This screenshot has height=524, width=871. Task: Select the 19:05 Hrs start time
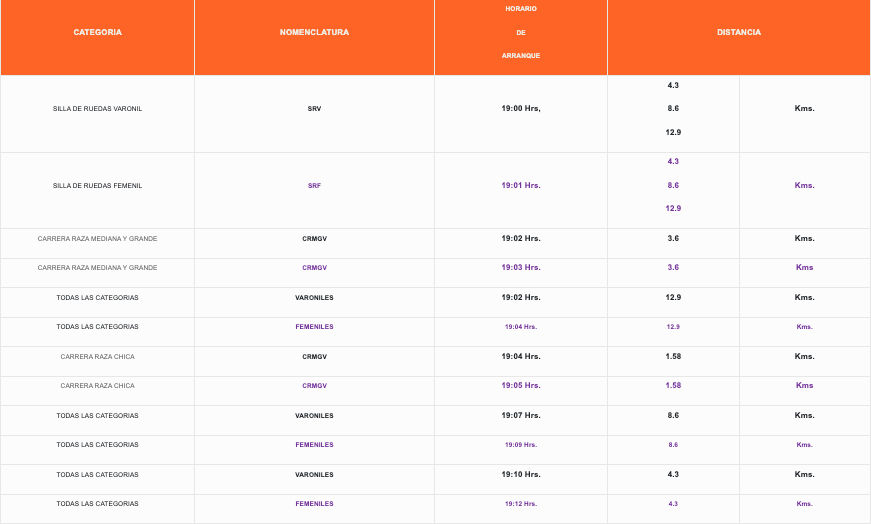coord(520,386)
